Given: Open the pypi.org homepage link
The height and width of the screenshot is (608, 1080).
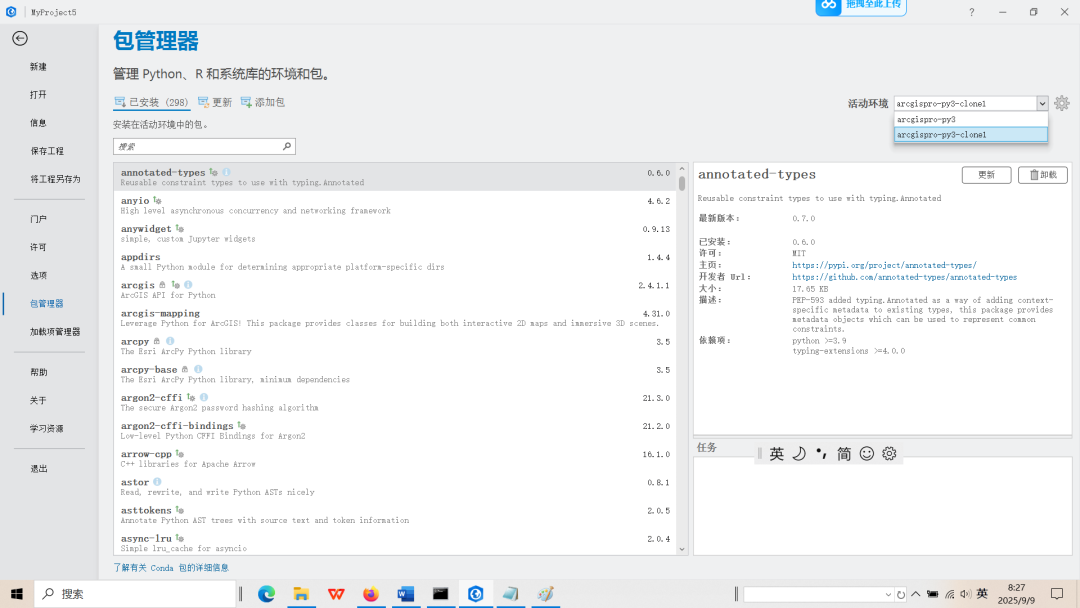Looking at the screenshot, I should point(884,265).
